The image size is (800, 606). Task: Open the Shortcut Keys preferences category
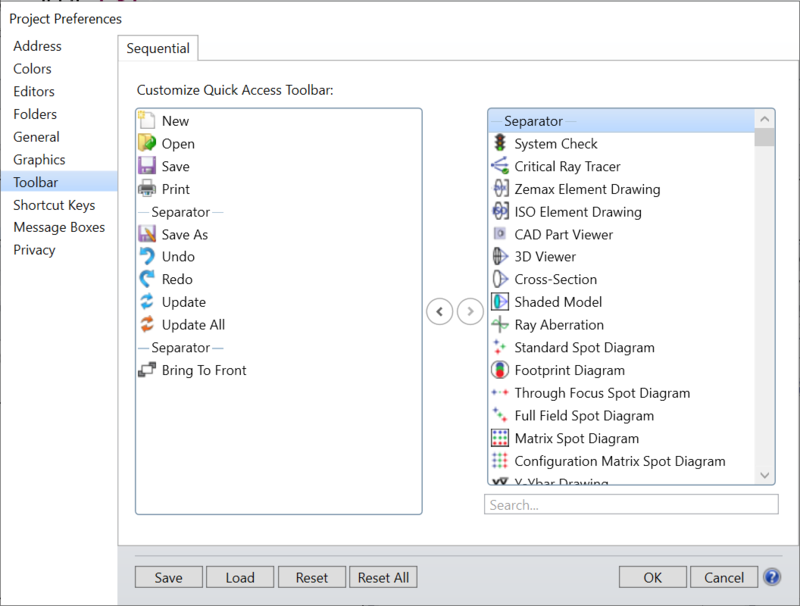pos(54,205)
